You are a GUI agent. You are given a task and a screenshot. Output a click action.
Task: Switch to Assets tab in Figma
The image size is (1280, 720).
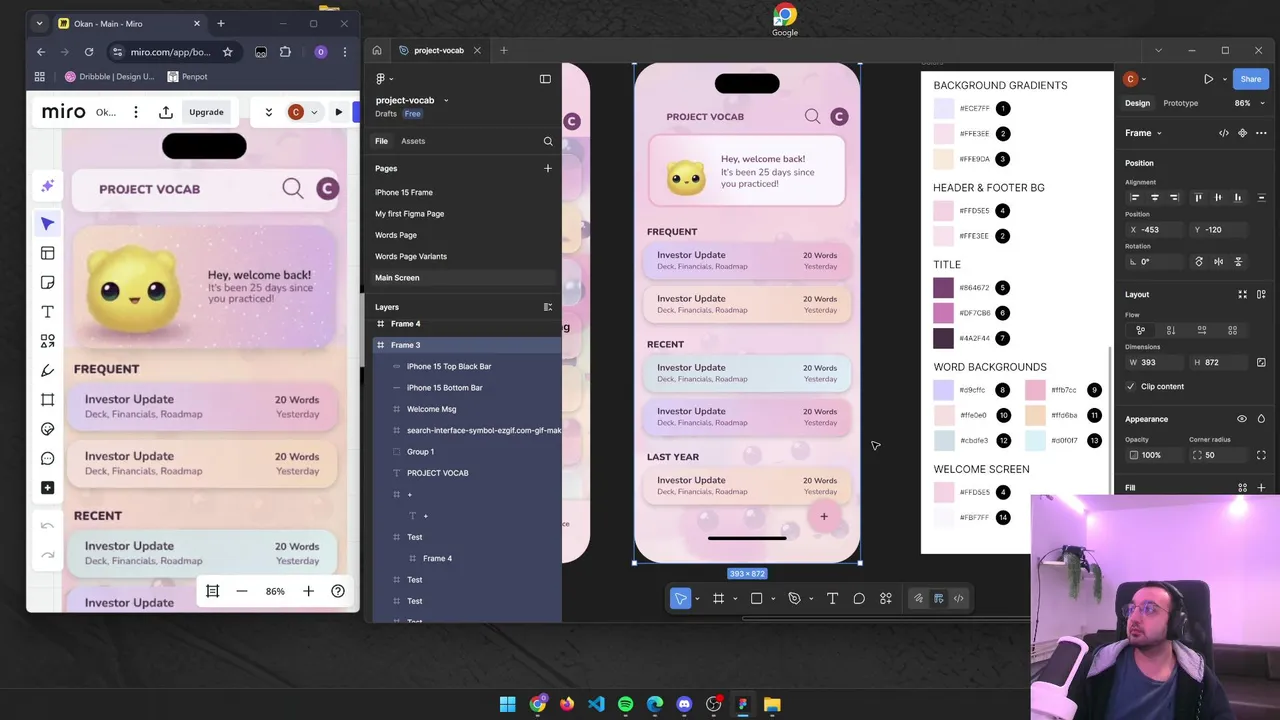point(413,141)
